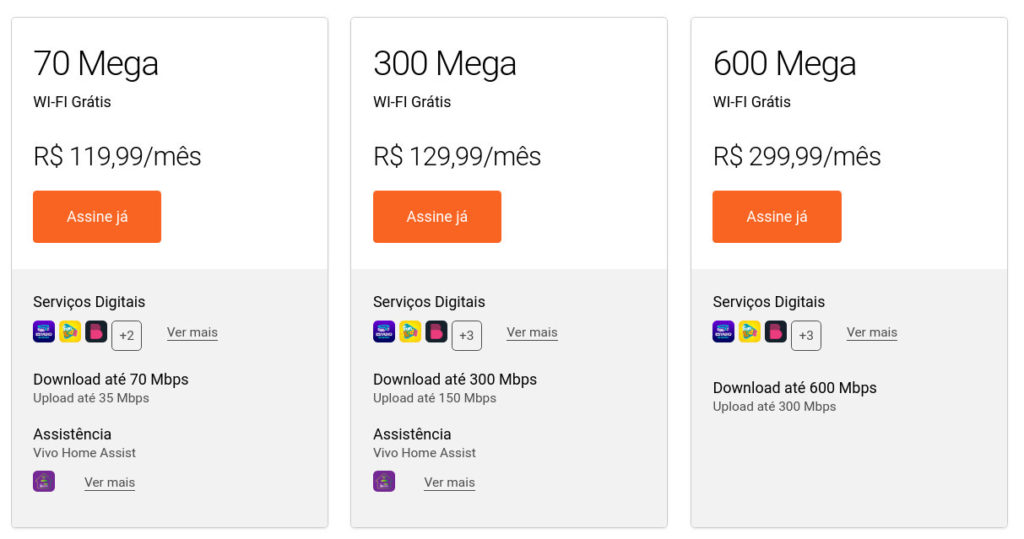Image resolution: width=1024 pixels, height=539 pixels.
Task: Expand the +3 services badge in 600 Mega plan
Action: click(806, 336)
